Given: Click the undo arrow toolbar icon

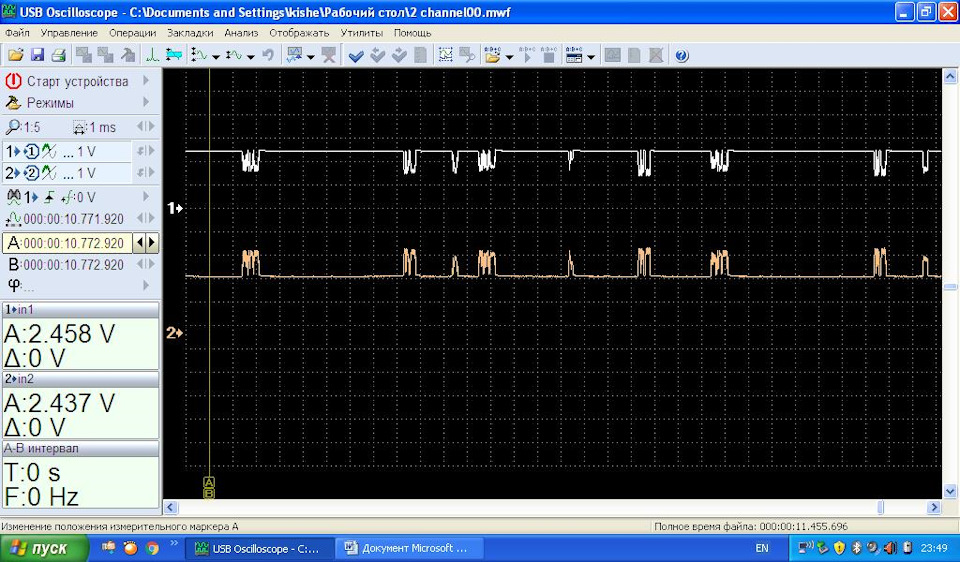Looking at the screenshot, I should click(x=268, y=56).
